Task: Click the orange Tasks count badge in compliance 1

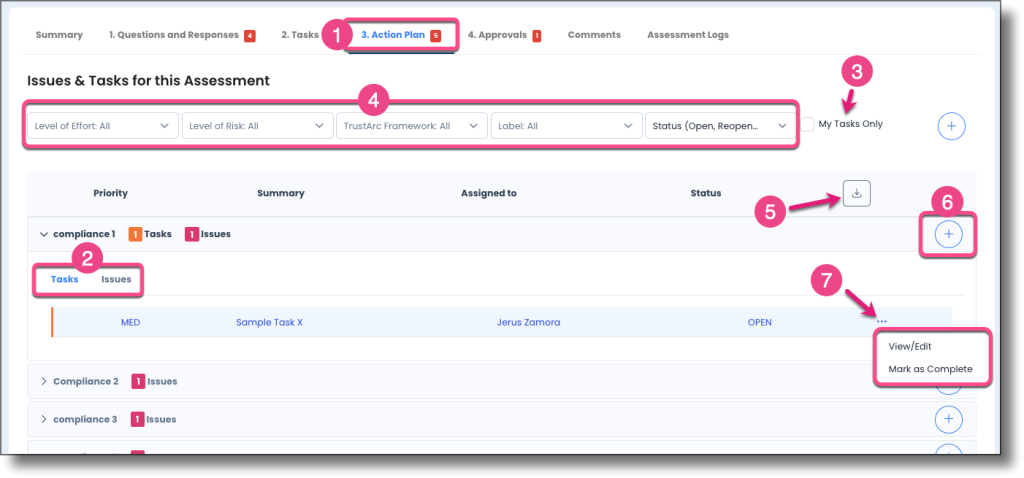Action: (x=135, y=234)
